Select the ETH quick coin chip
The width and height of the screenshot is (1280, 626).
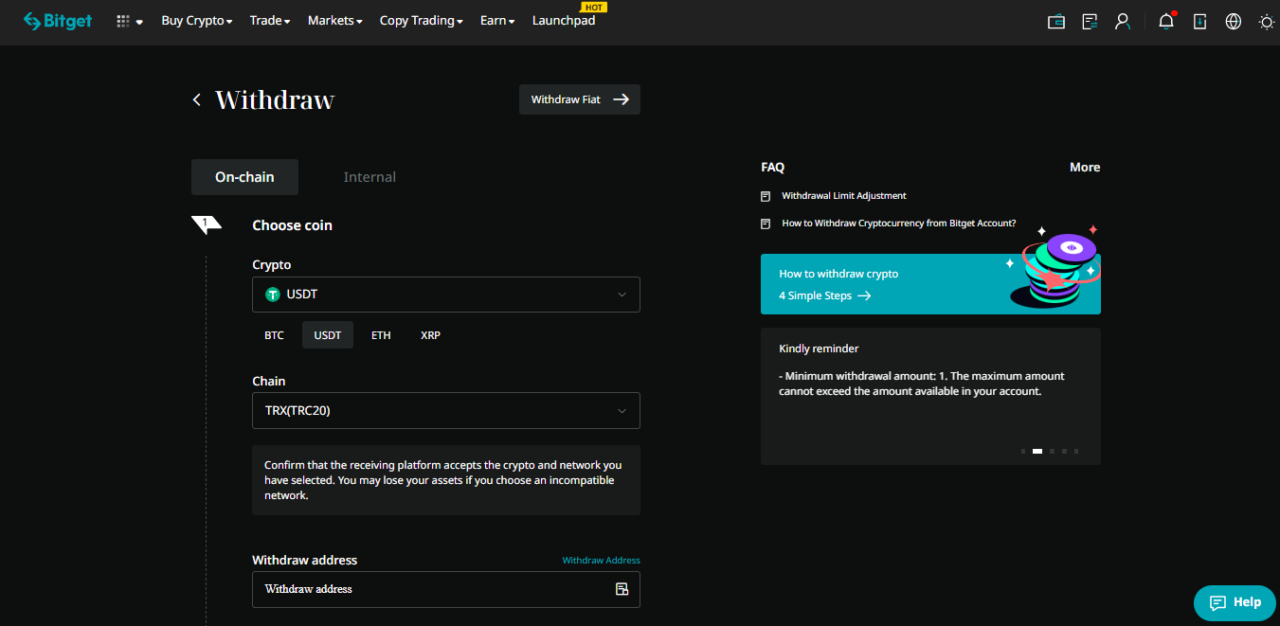[x=381, y=335]
